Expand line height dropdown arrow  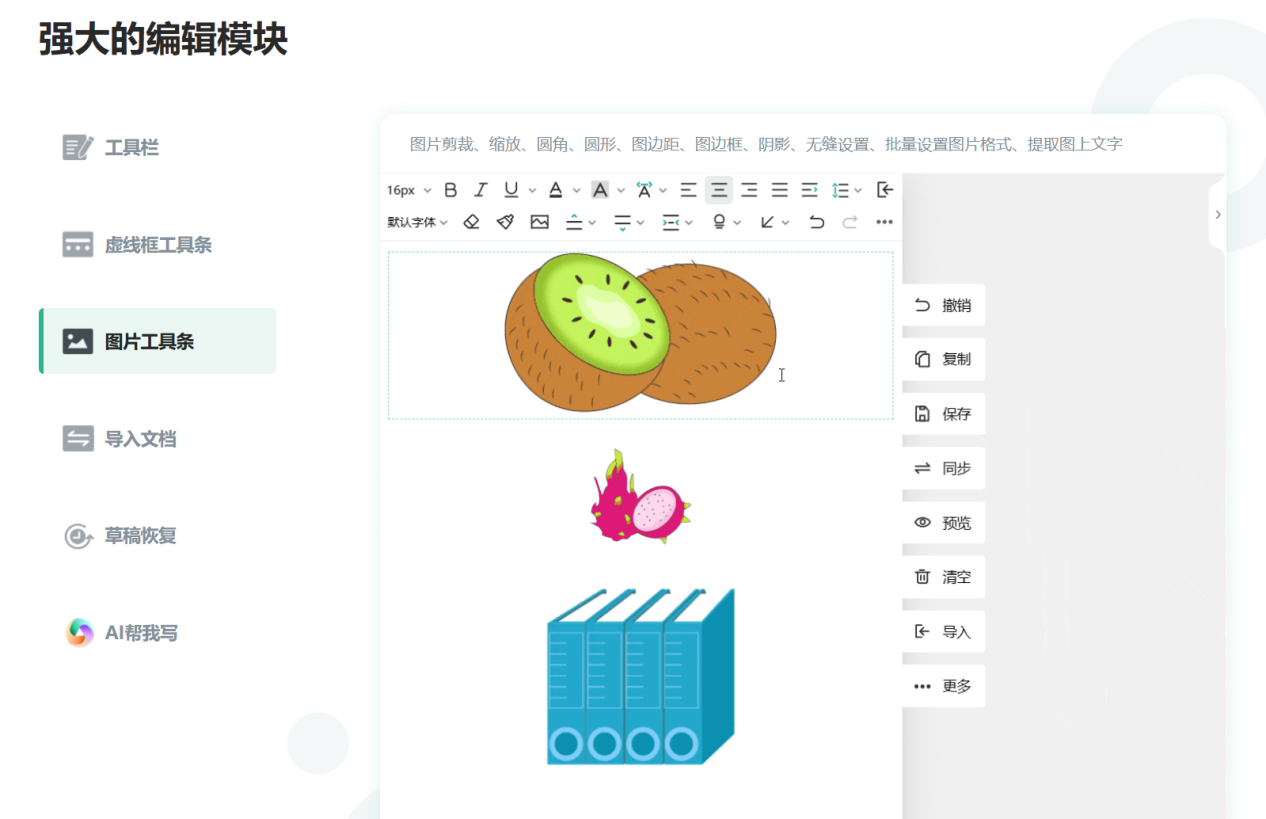coord(858,190)
